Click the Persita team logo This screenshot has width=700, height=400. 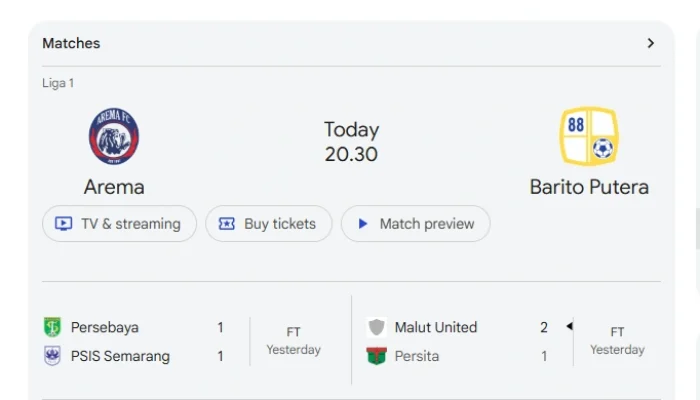point(376,356)
